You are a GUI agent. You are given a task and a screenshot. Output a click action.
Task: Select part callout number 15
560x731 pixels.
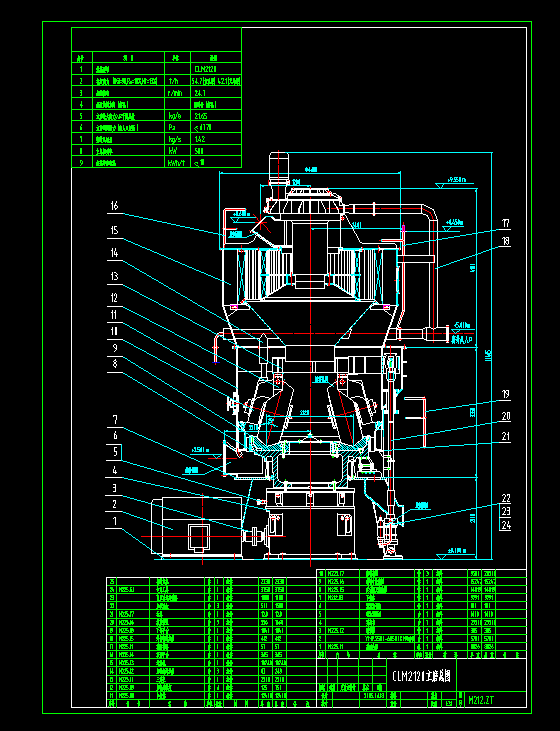coord(114,230)
